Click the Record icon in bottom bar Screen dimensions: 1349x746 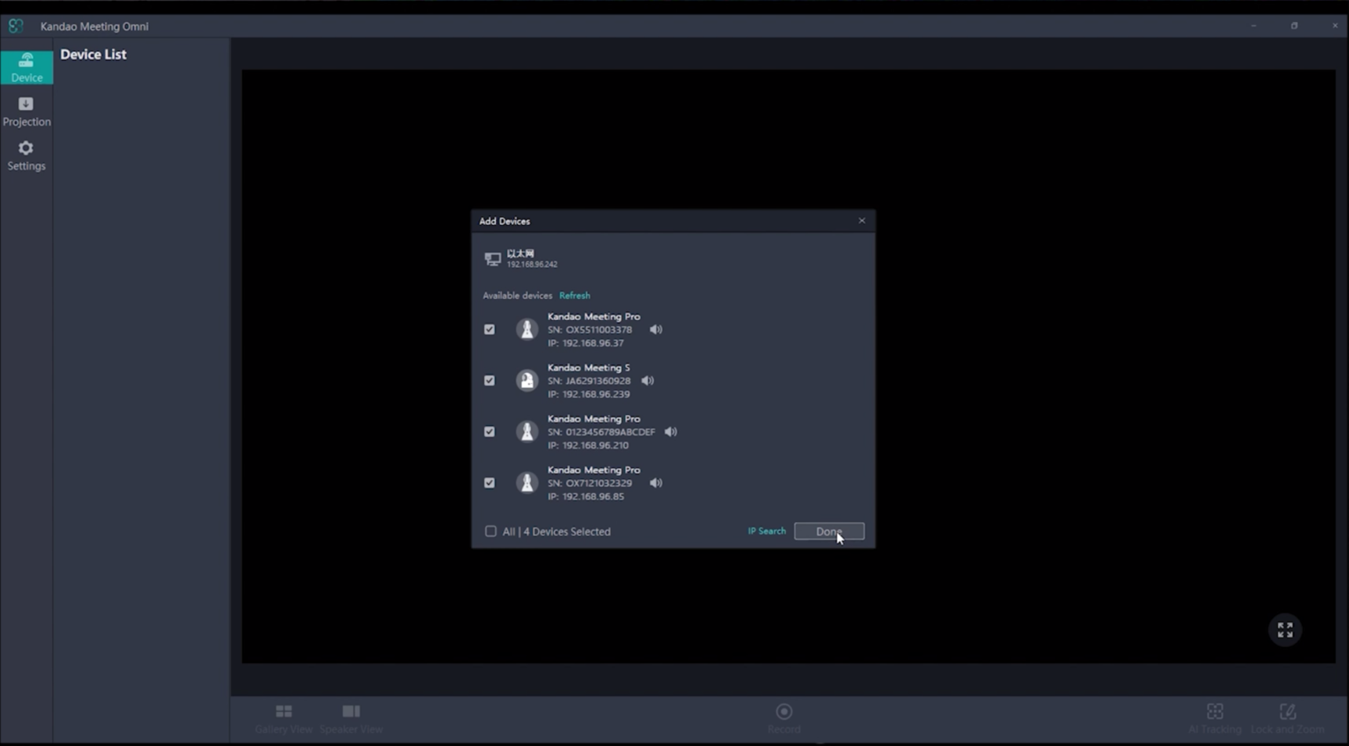point(784,712)
